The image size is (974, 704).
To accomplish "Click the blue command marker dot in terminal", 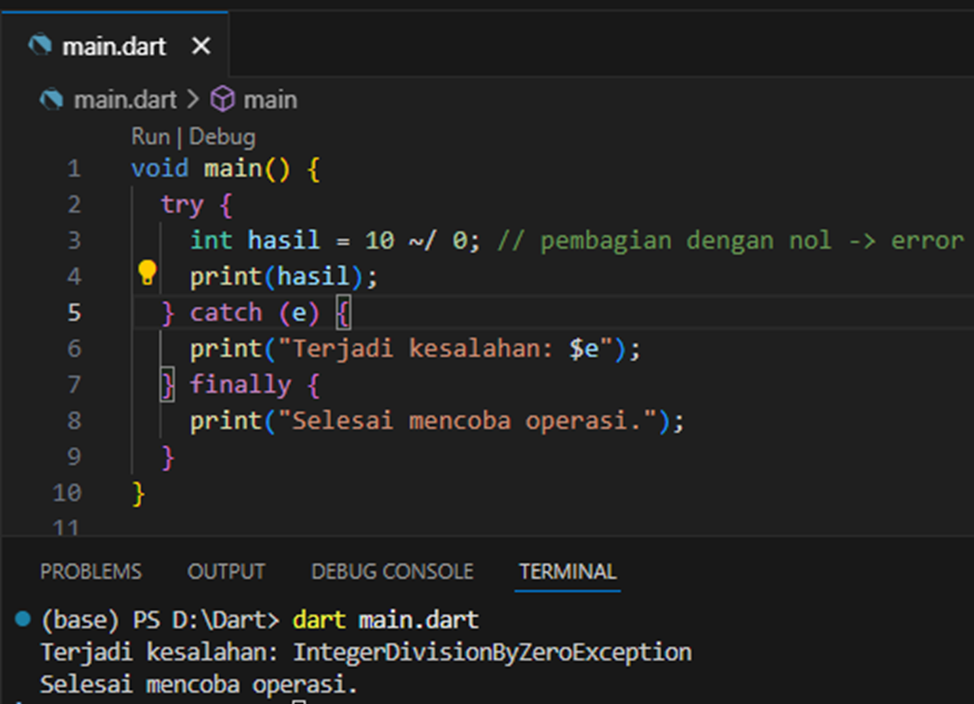I will pyautogui.click(x=23, y=620).
